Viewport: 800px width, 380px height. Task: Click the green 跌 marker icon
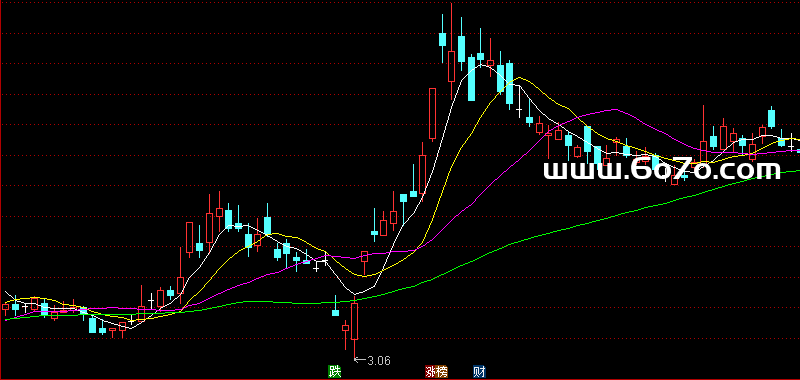click(x=335, y=372)
